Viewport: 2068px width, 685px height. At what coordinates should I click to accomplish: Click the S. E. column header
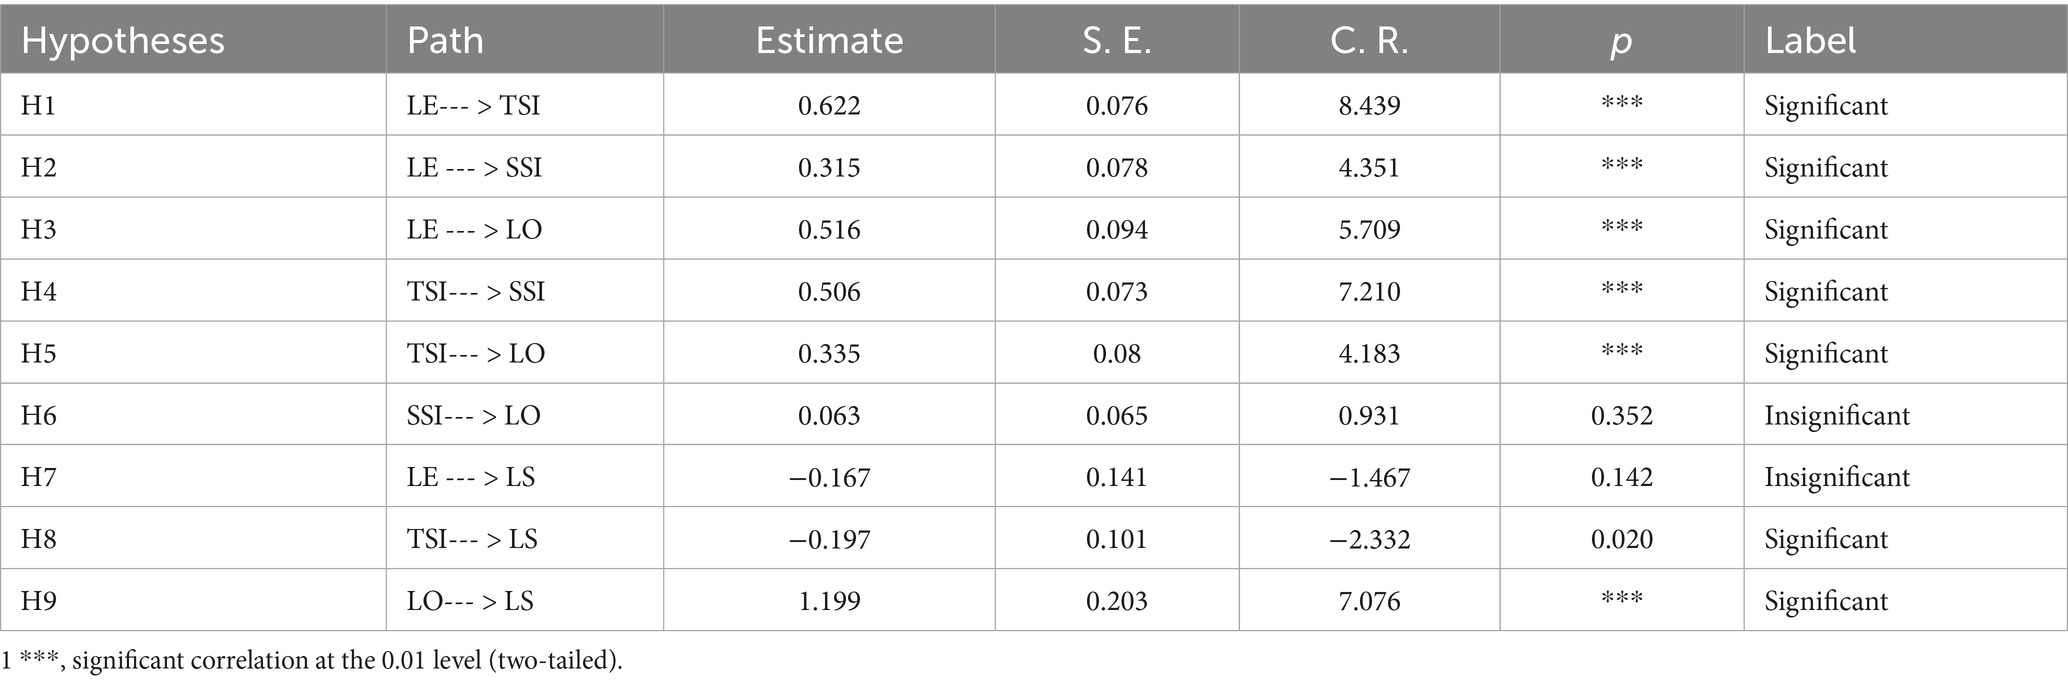point(1116,41)
